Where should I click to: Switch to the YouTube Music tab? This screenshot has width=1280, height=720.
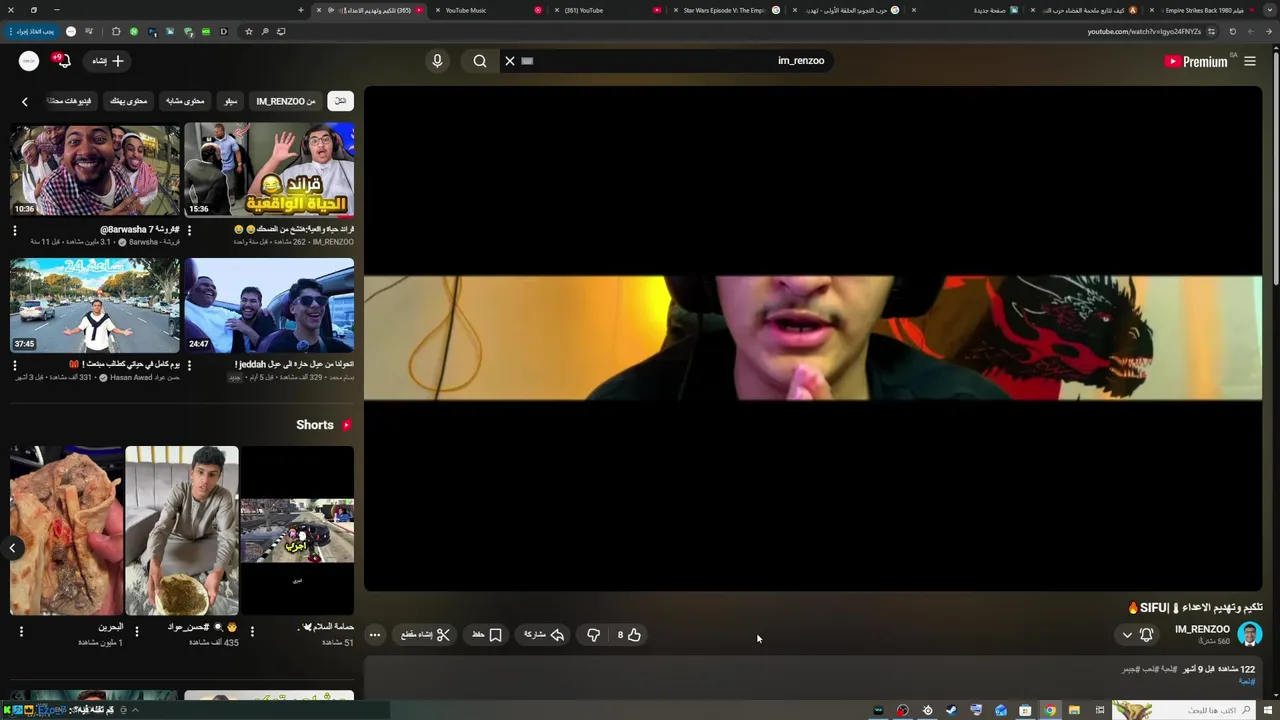point(490,10)
